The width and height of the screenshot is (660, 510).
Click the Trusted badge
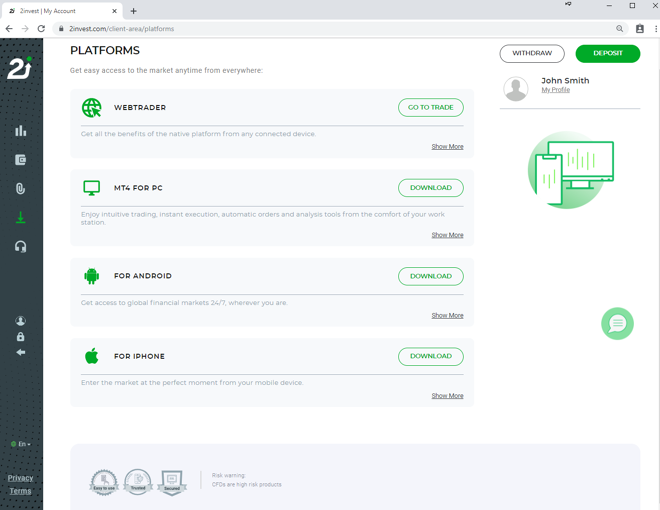(138, 482)
